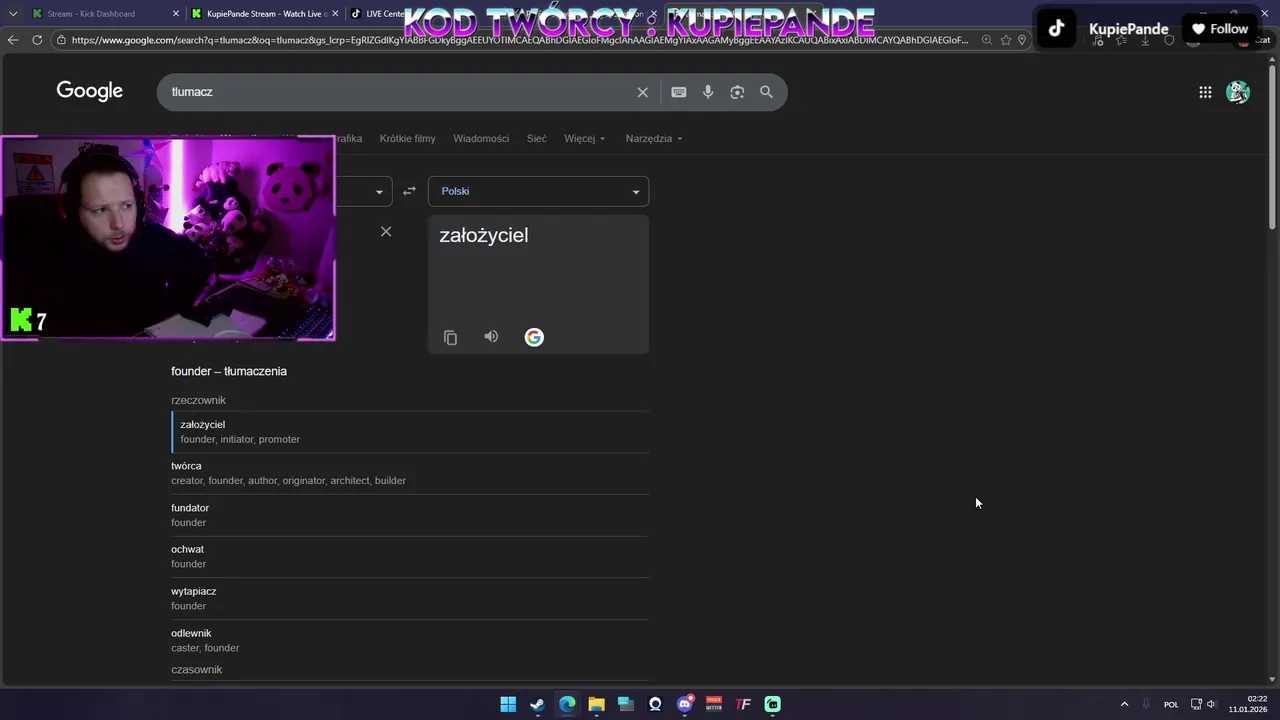
Task: Clear the translation source text
Action: point(386,232)
